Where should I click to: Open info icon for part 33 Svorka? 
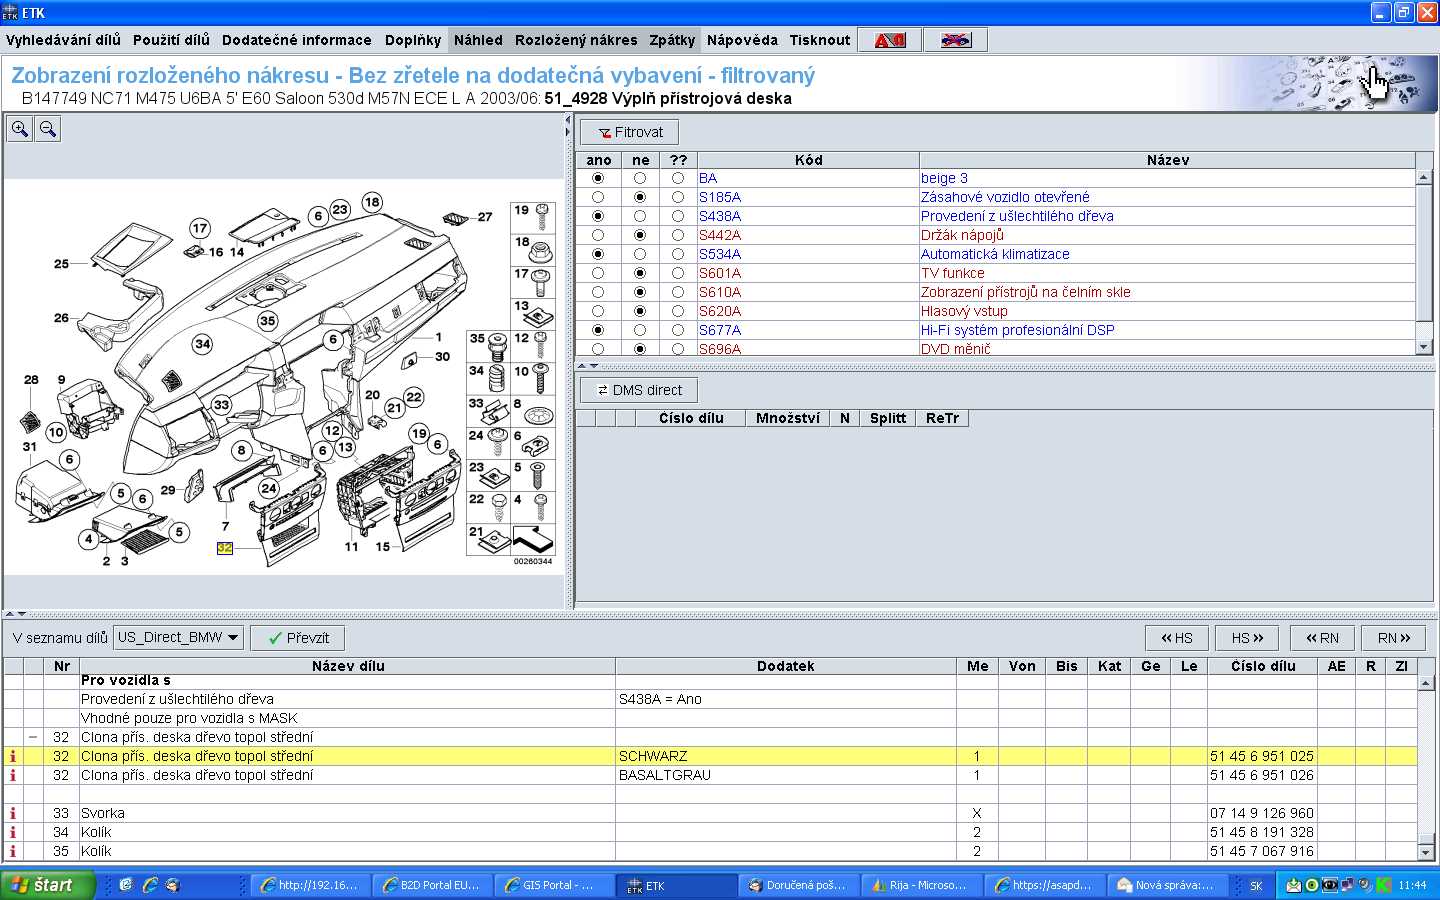click(x=13, y=813)
